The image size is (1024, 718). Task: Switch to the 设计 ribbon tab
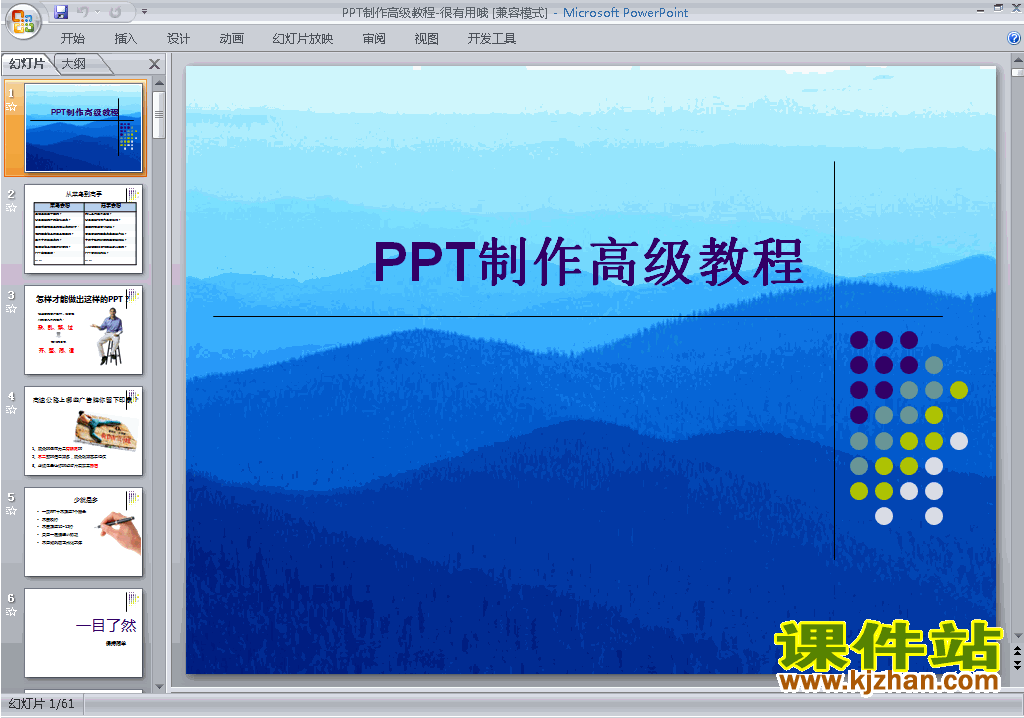(178, 39)
